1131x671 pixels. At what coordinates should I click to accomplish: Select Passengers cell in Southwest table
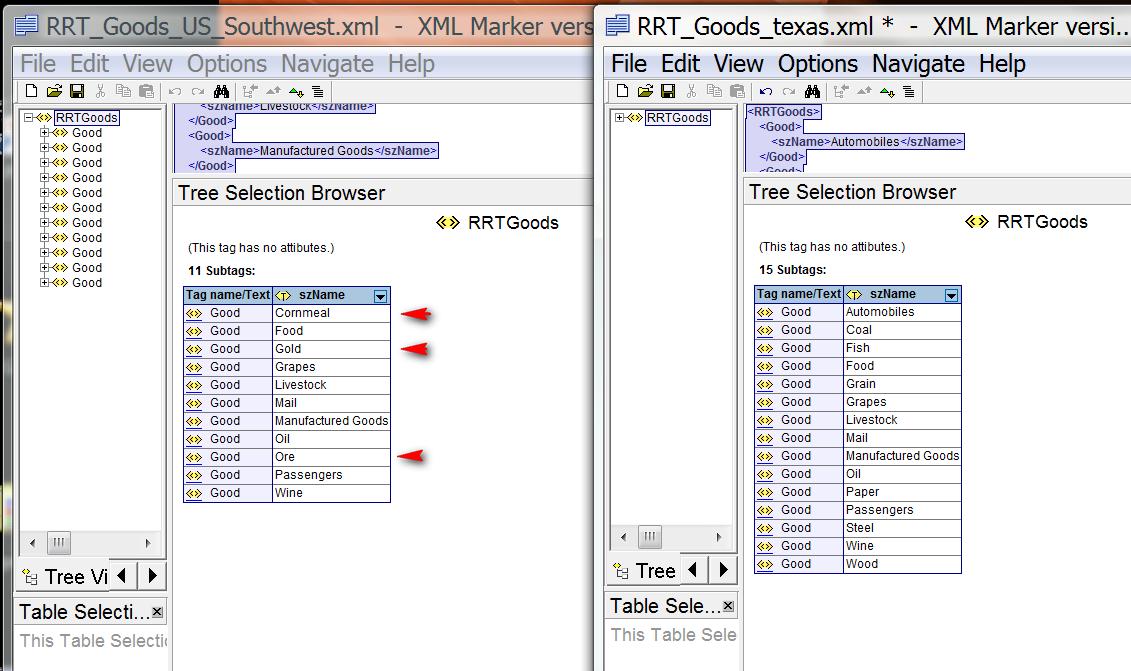pyautogui.click(x=331, y=475)
